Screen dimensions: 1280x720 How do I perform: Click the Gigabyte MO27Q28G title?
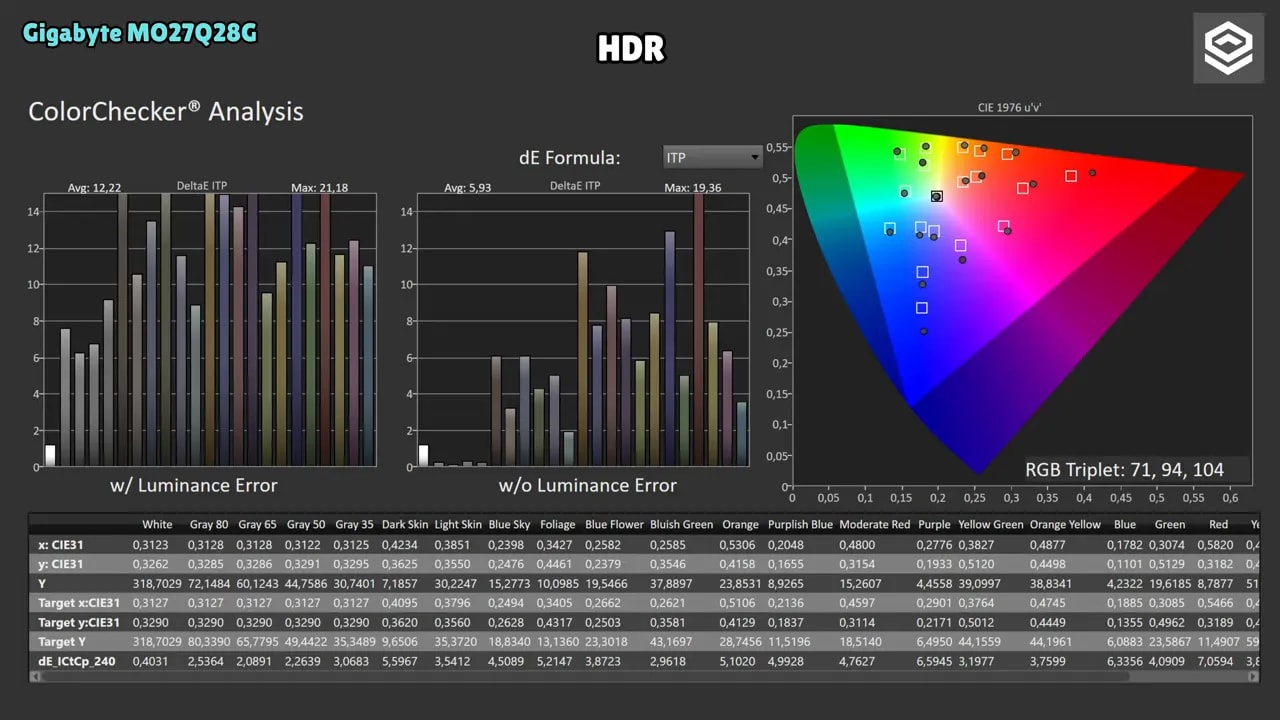(140, 33)
